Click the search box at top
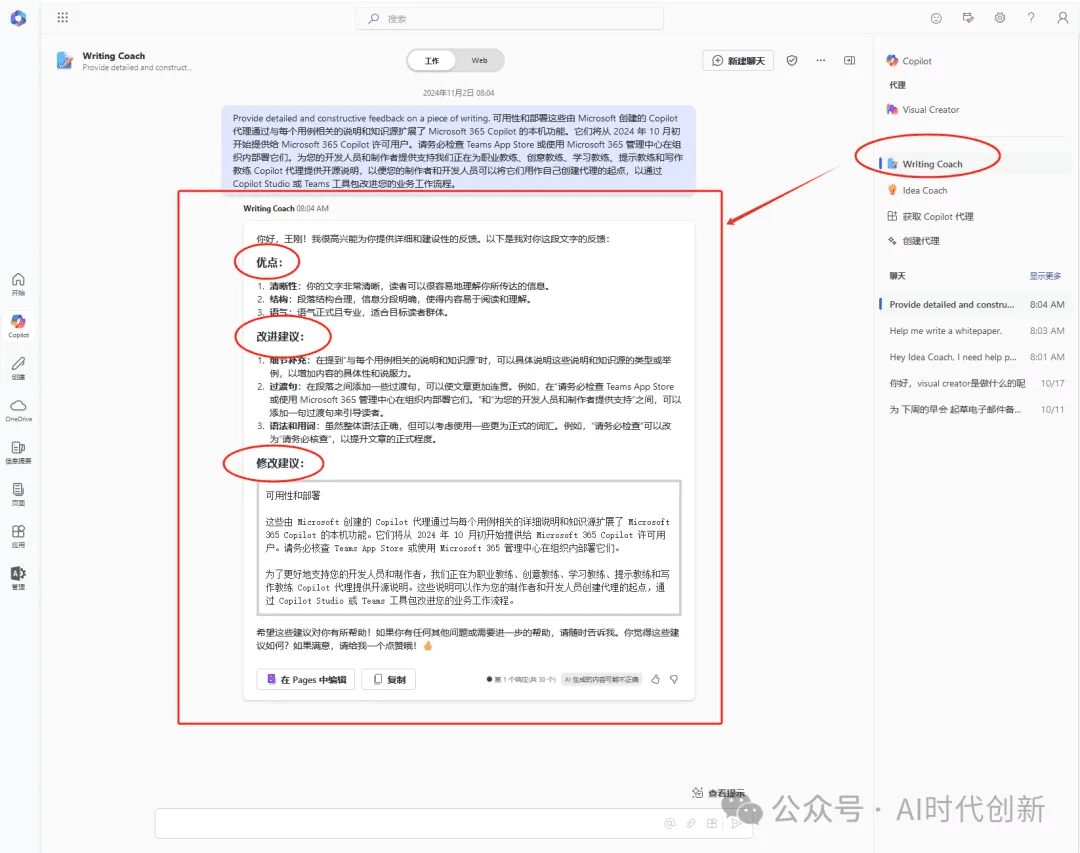This screenshot has height=853, width=1080. click(510, 19)
